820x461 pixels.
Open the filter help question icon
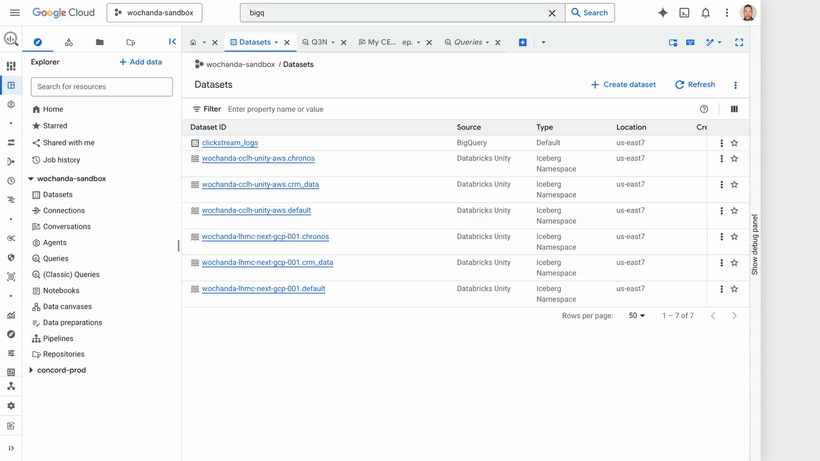pos(704,109)
